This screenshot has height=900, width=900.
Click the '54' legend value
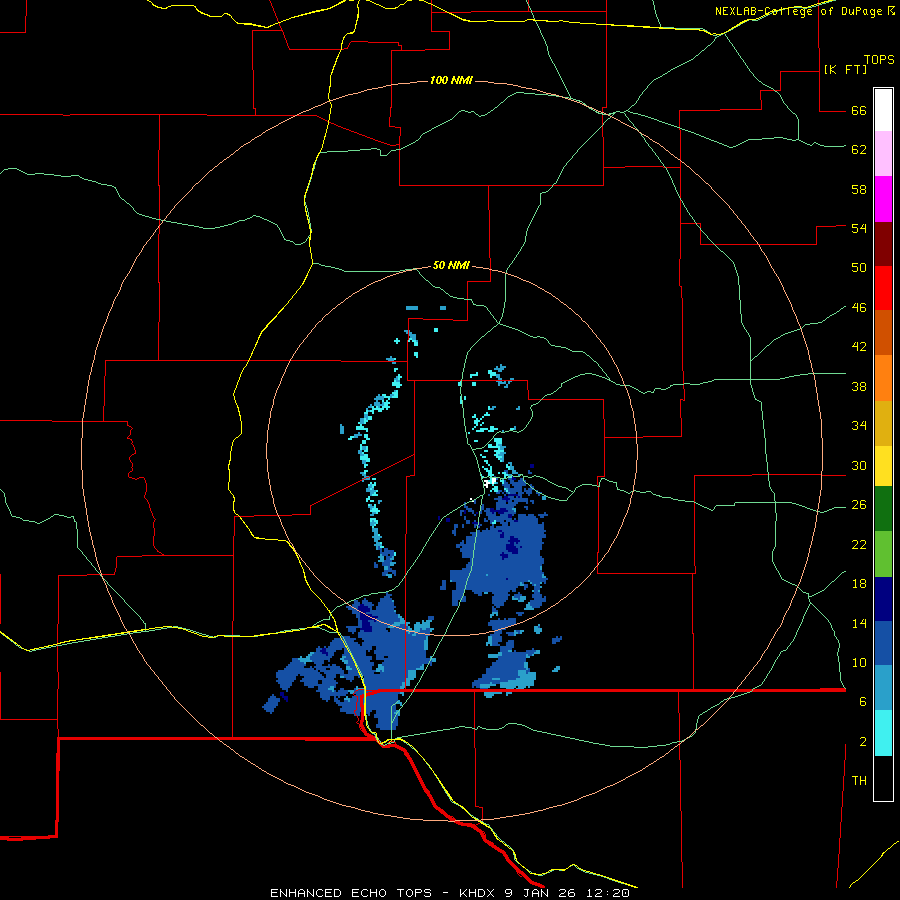point(859,228)
